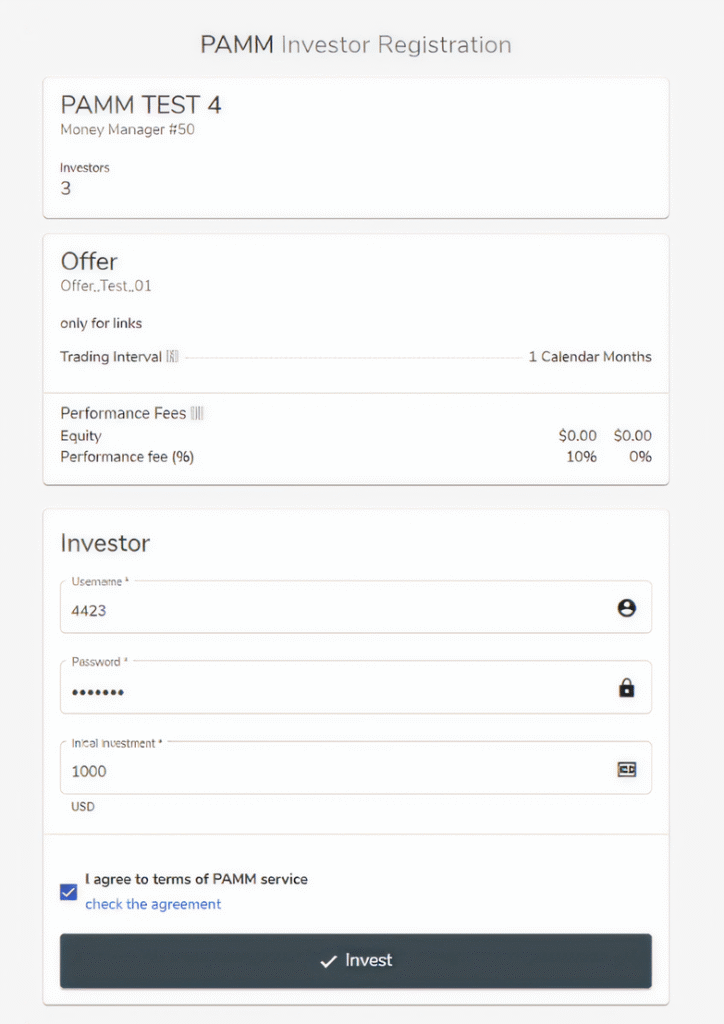Click into the Password input field
724x1024 pixels.
pyautogui.click(x=330, y=690)
